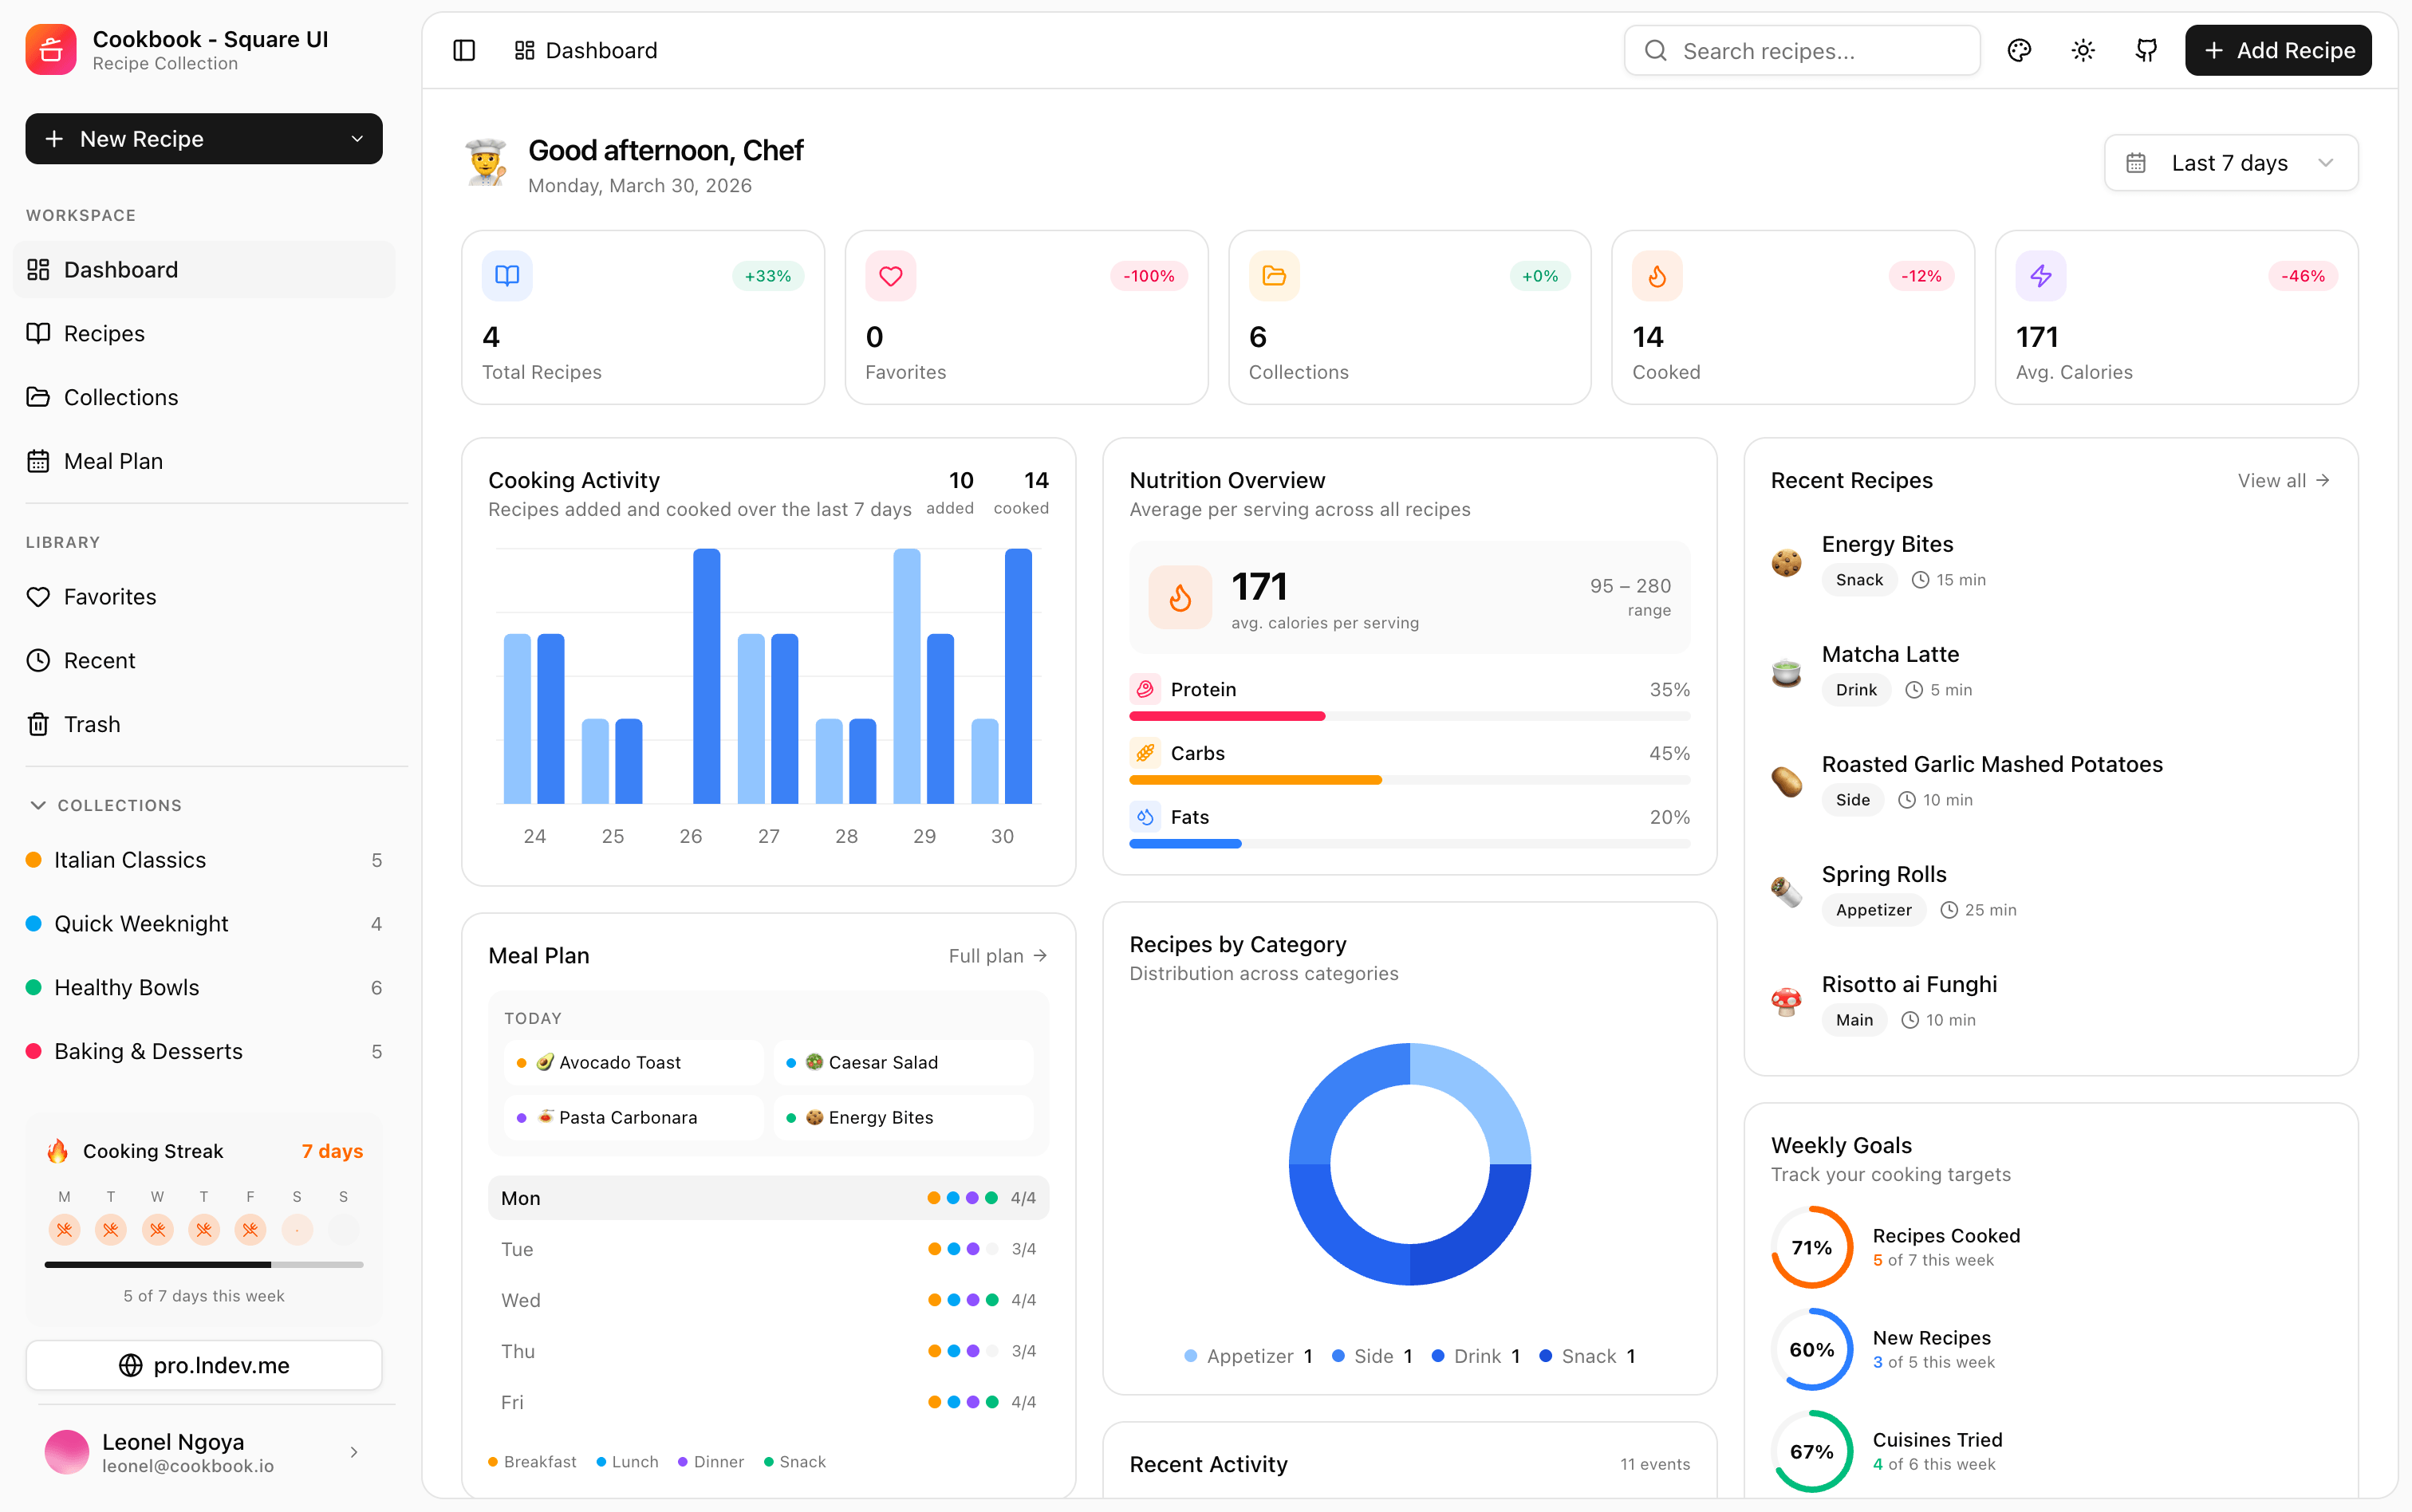This screenshot has width=2412, height=1512.
Task: Click the Collections folder card icon
Action: (1274, 276)
